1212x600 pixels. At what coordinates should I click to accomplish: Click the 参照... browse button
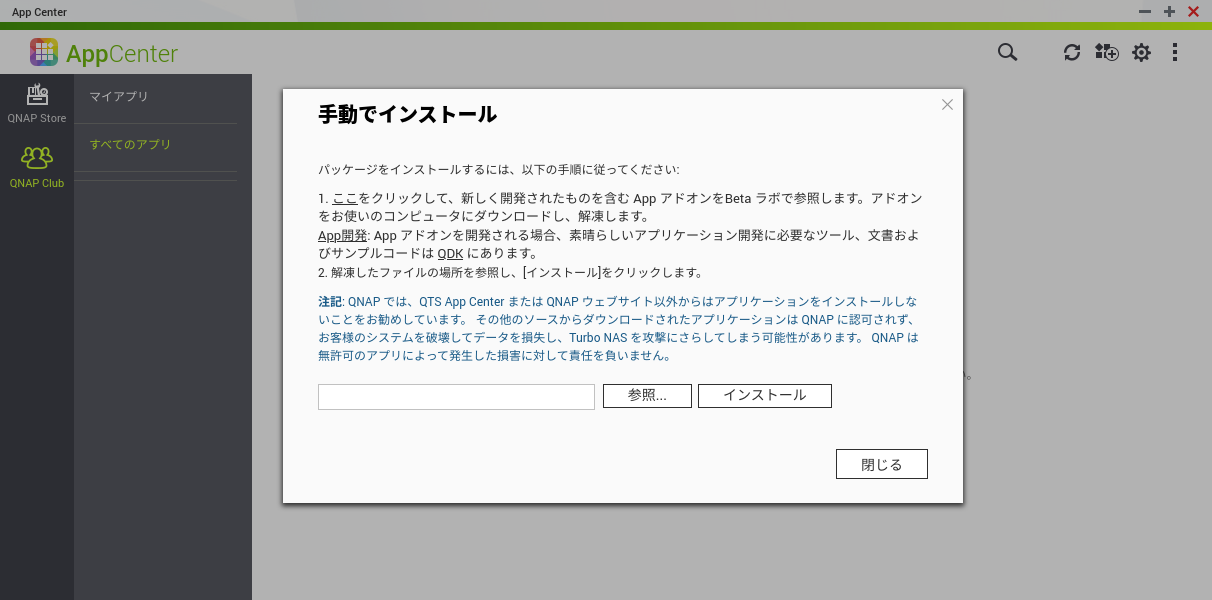click(647, 396)
